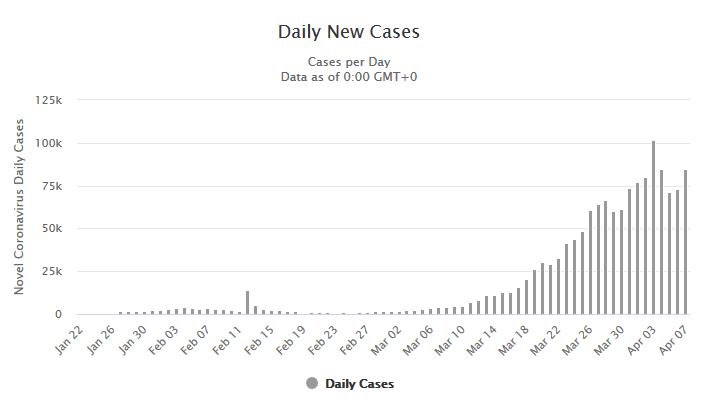Click the 50k y-axis label

point(51,228)
